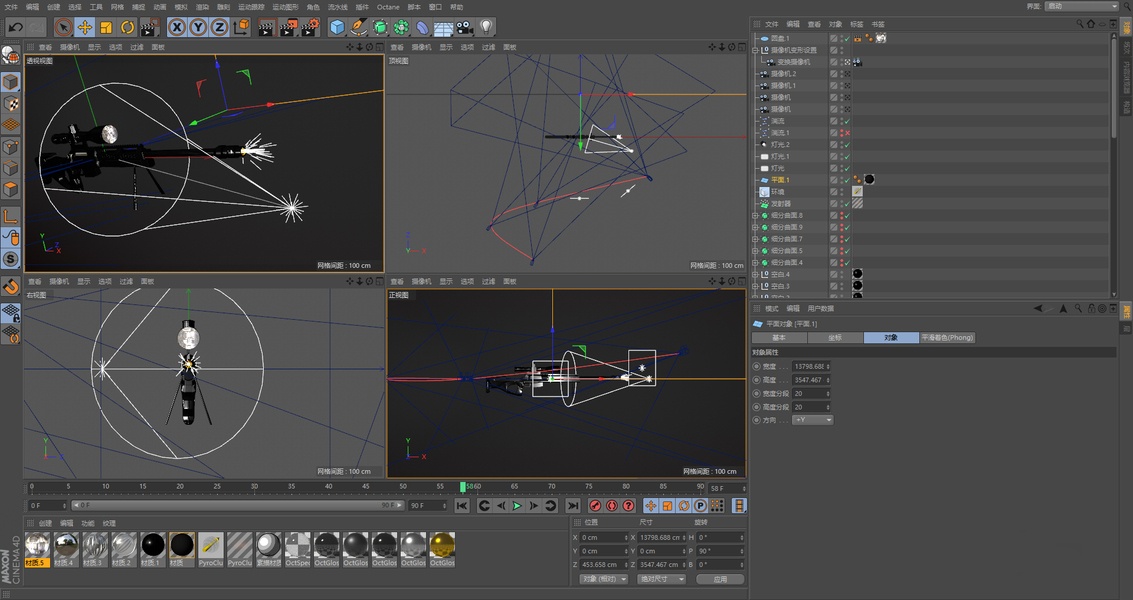This screenshot has height=600, width=1133.
Task: Click the Undo arrow icon
Action: 15,27
